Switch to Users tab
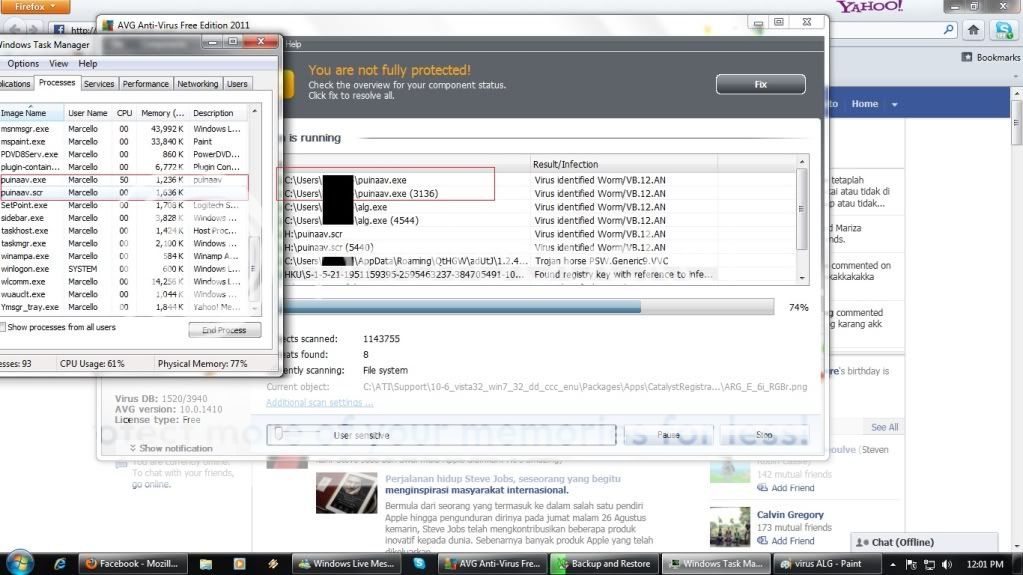The width and height of the screenshot is (1023, 575). [237, 84]
